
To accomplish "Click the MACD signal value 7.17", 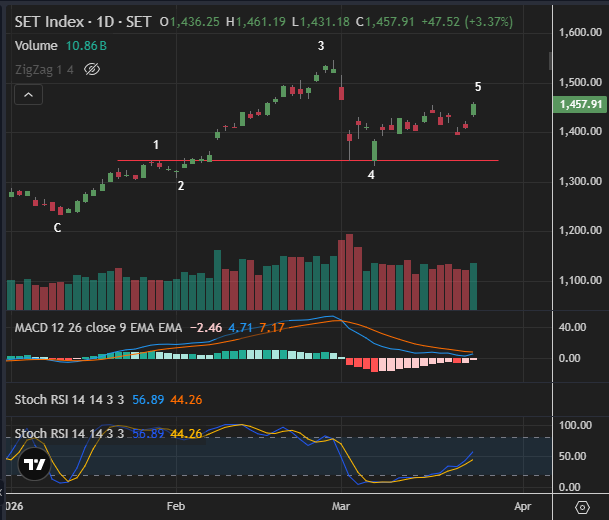I will pos(272,328).
